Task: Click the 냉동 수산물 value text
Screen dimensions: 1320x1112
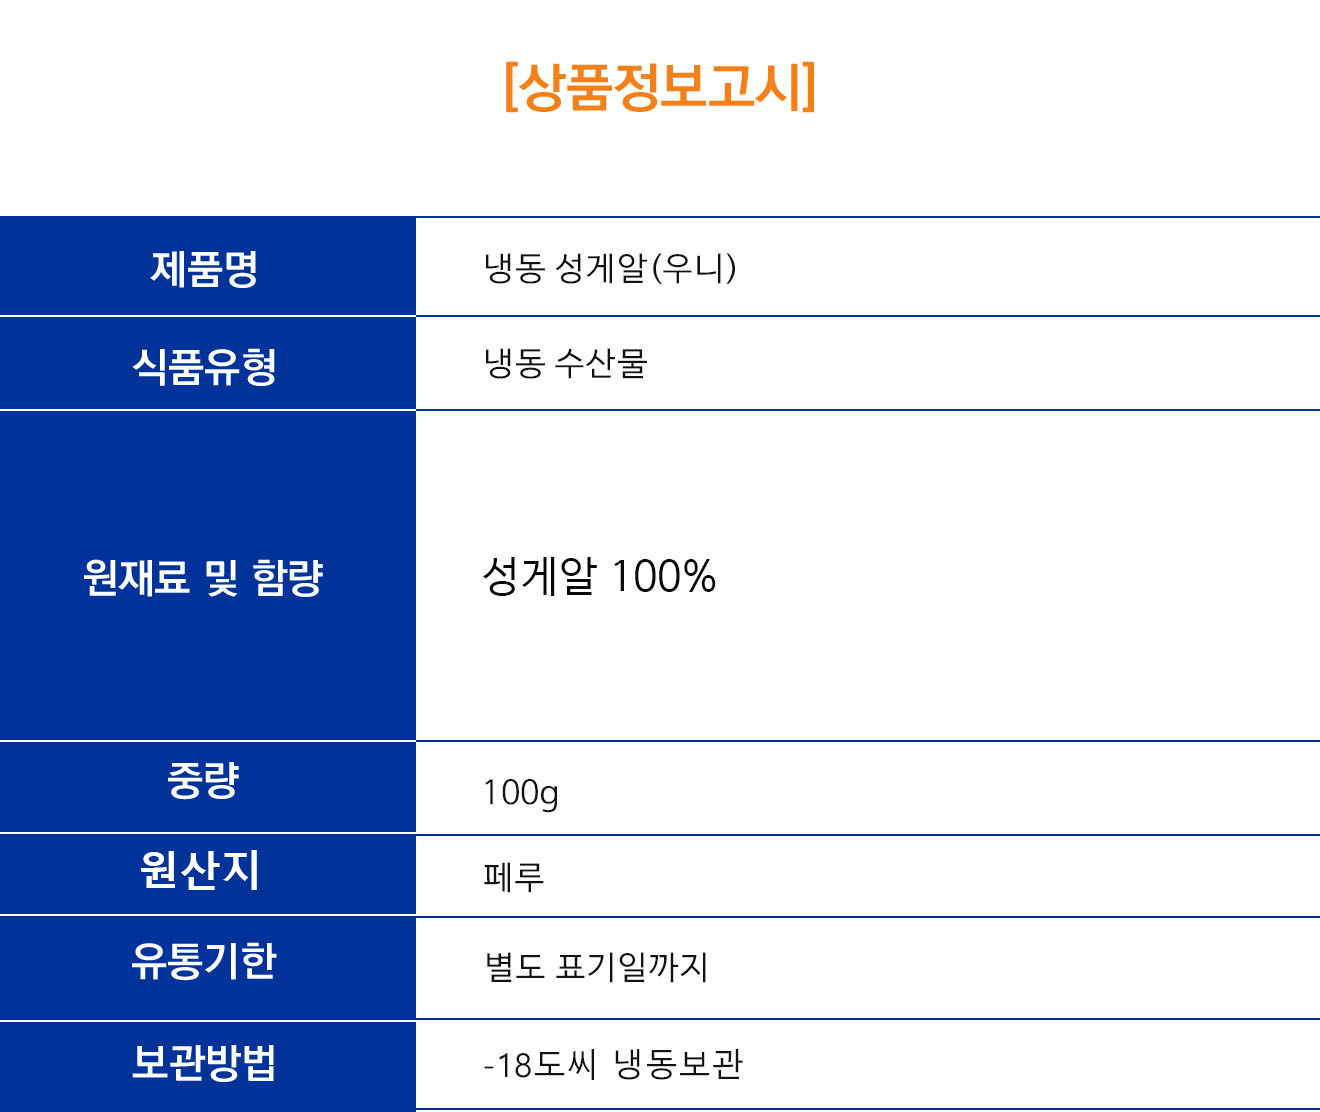Action: coord(566,363)
